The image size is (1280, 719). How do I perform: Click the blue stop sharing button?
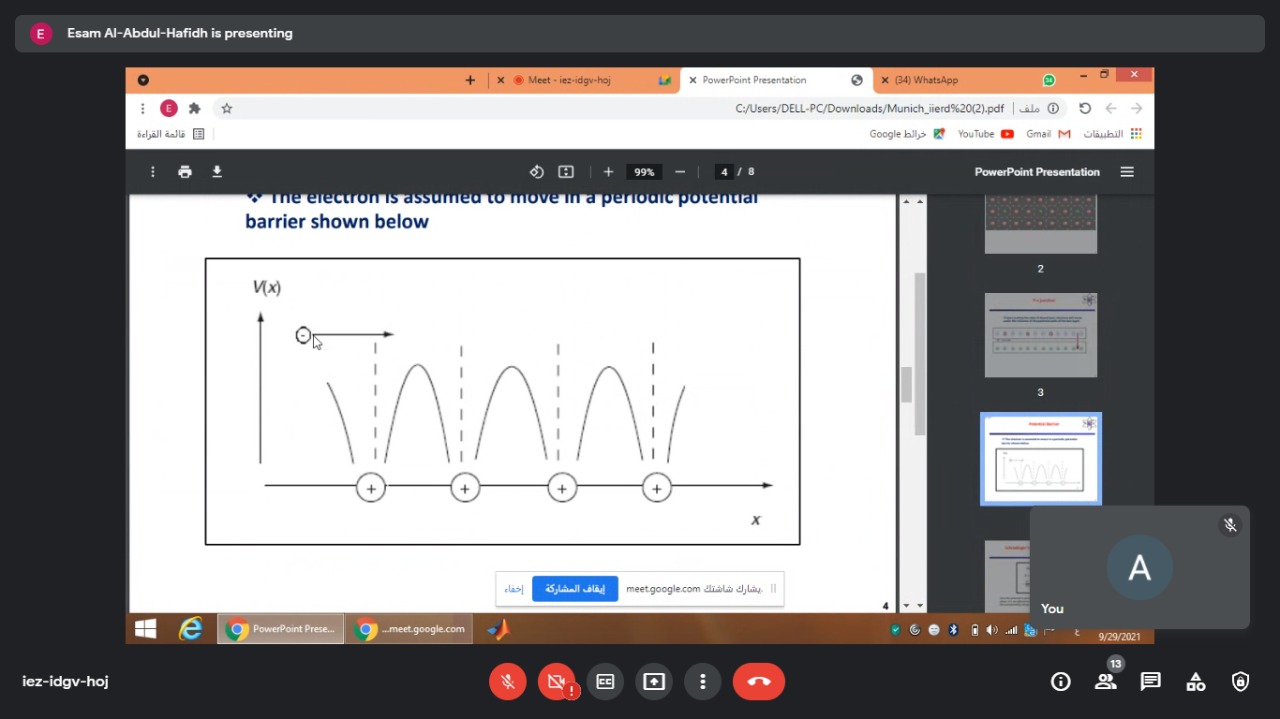[x=575, y=589]
